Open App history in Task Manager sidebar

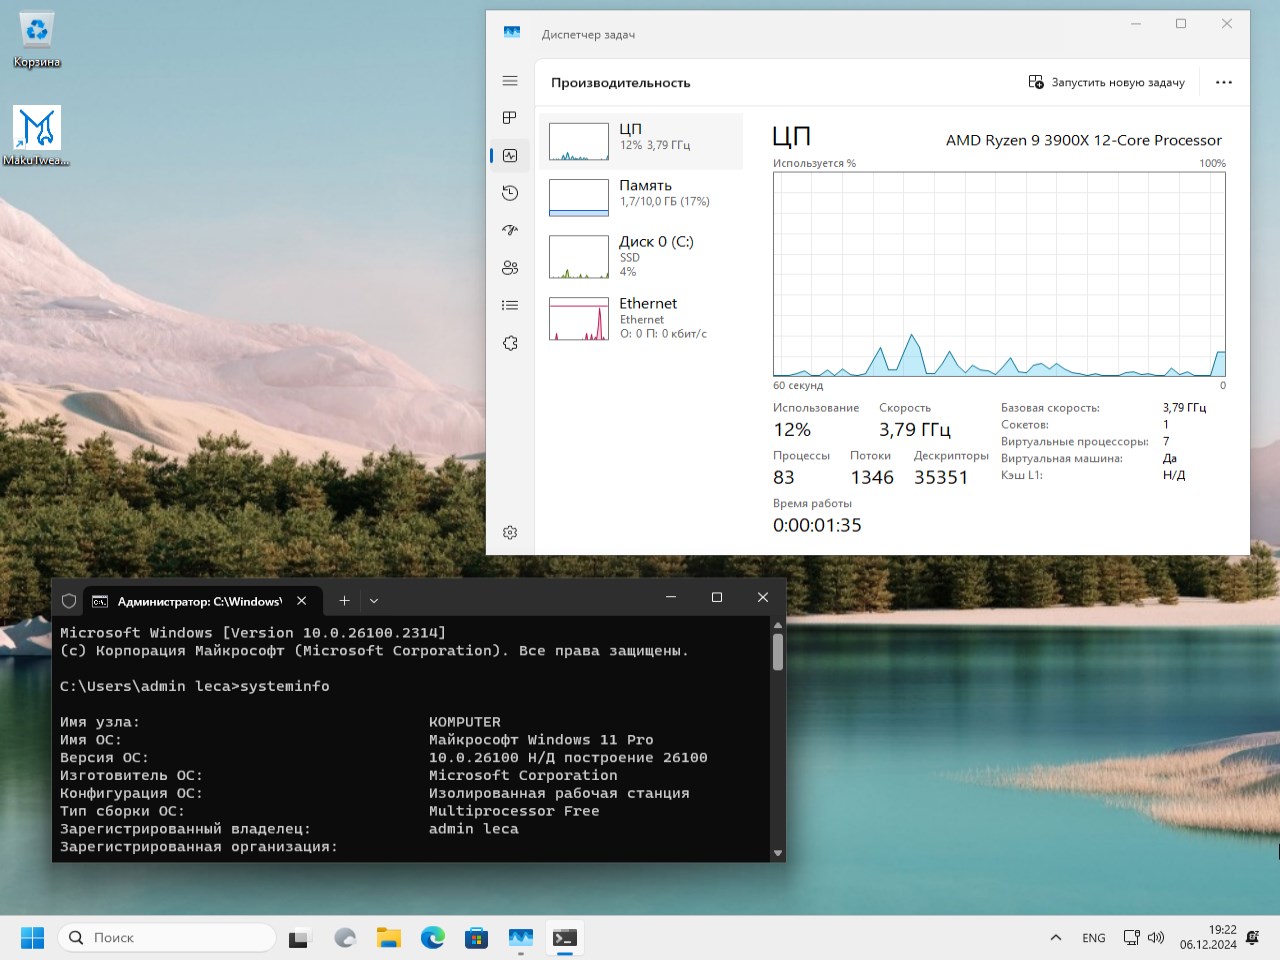(510, 193)
